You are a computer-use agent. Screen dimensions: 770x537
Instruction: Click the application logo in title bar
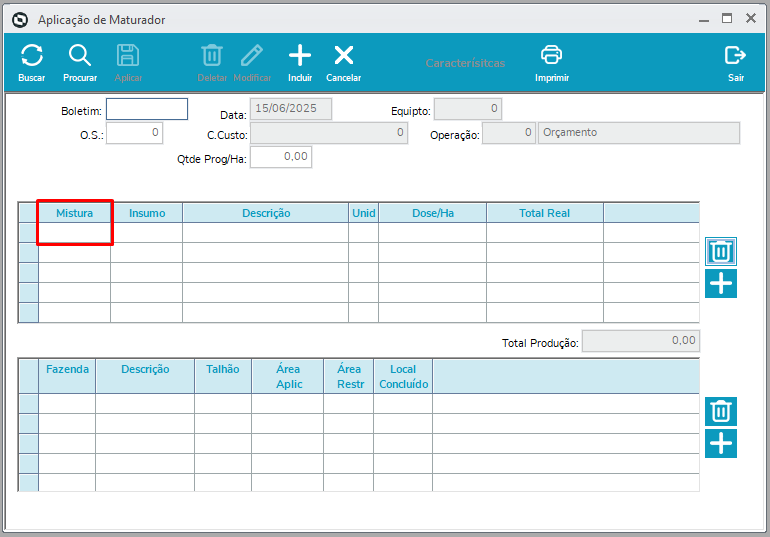(20, 20)
